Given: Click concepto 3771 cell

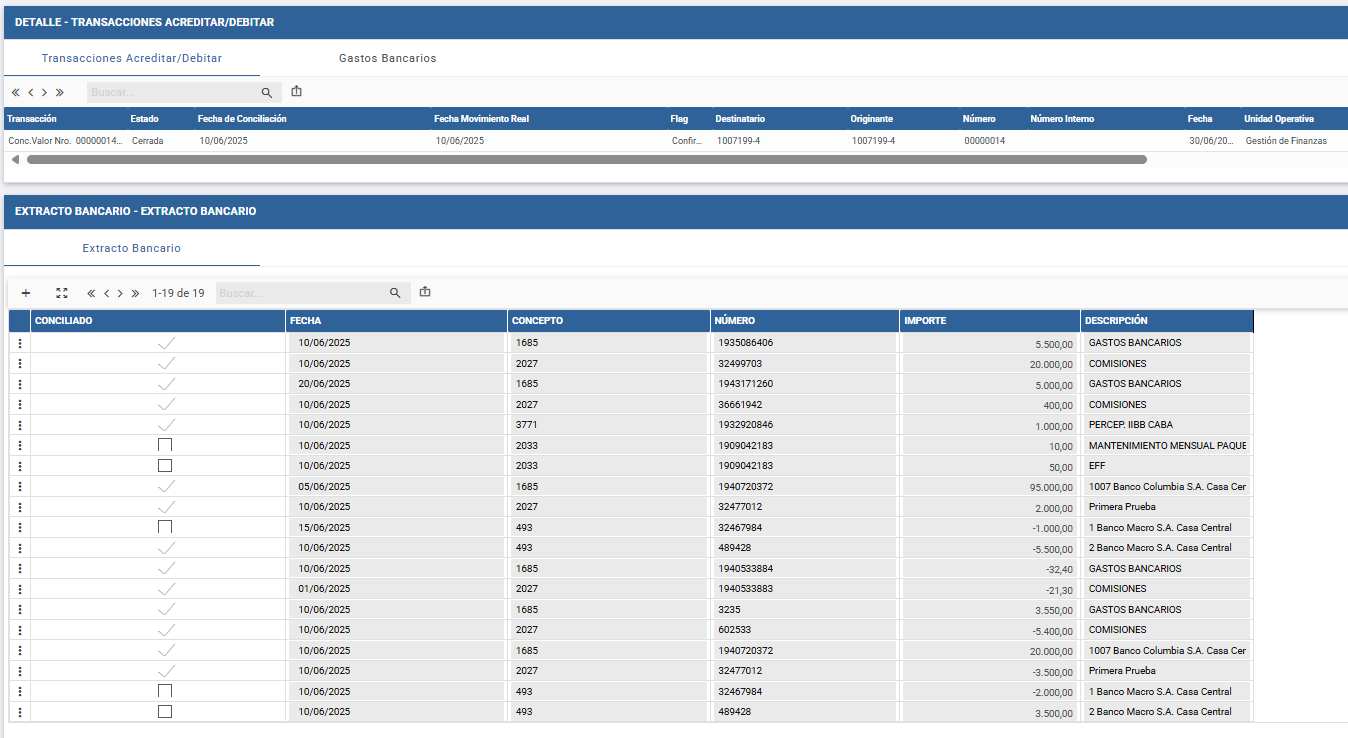Looking at the screenshot, I should (609, 425).
